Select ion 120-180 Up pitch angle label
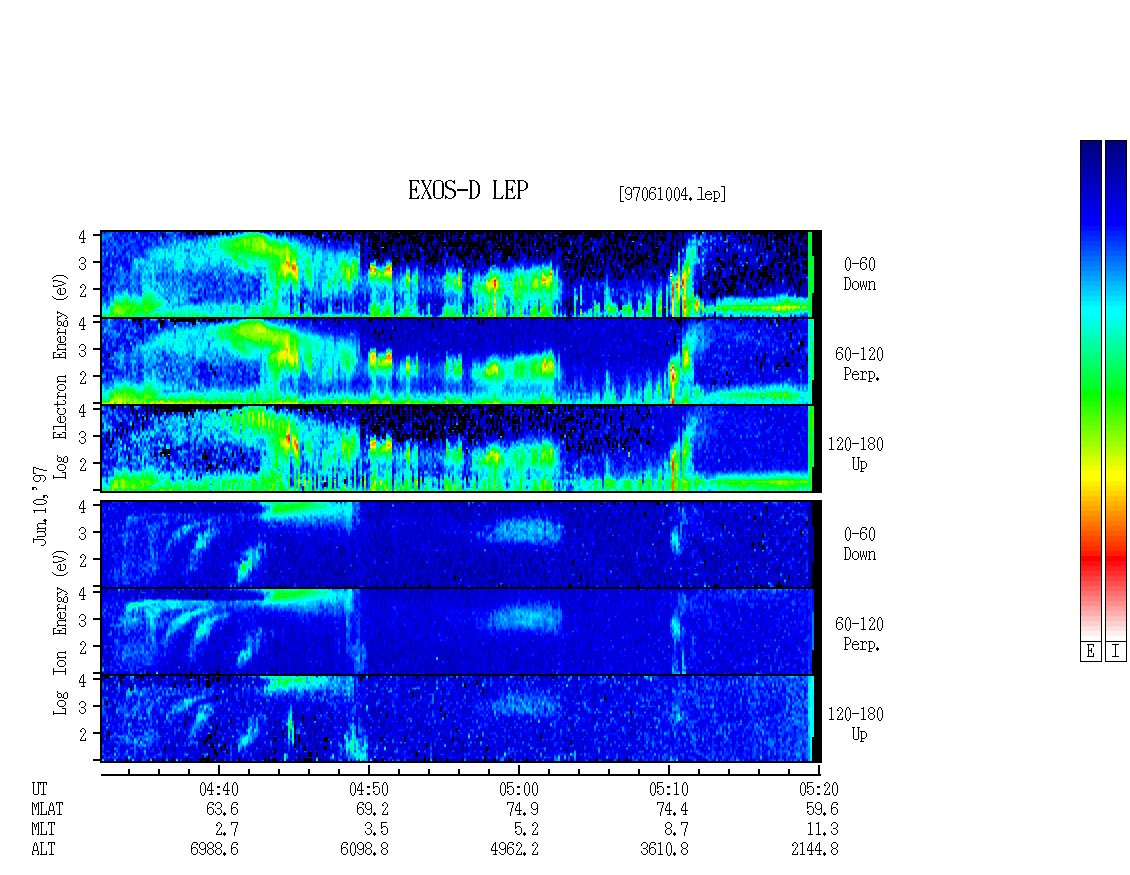Viewport: 1130px width, 875px height. 855,724
